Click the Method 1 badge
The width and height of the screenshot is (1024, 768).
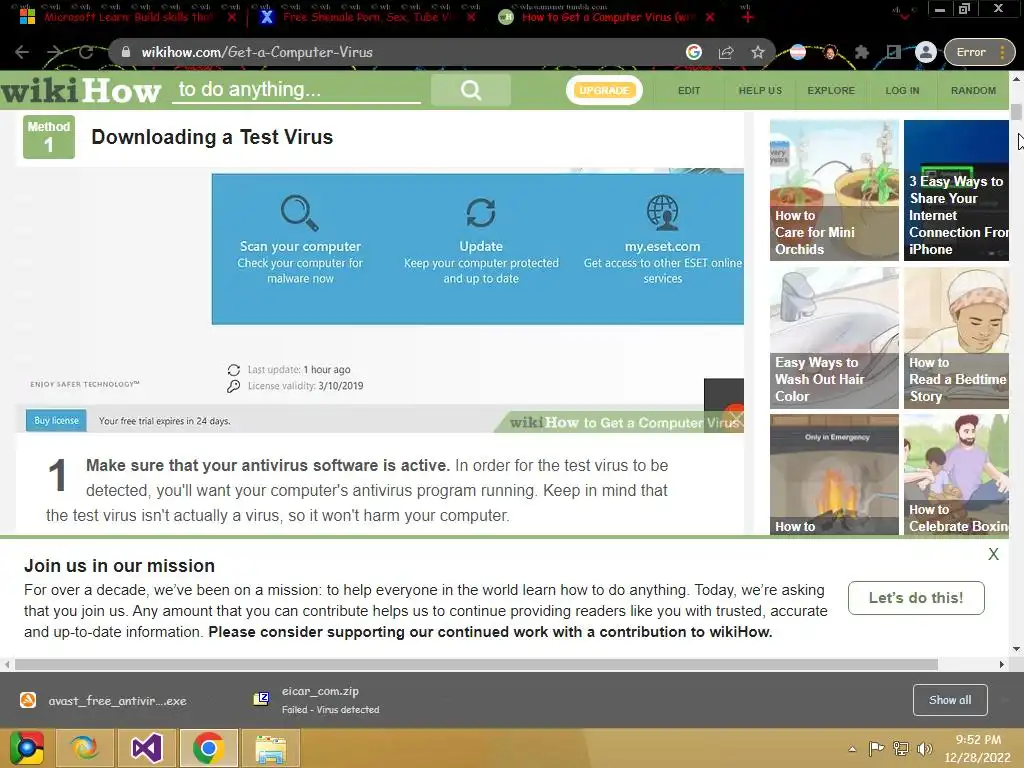tap(49, 137)
